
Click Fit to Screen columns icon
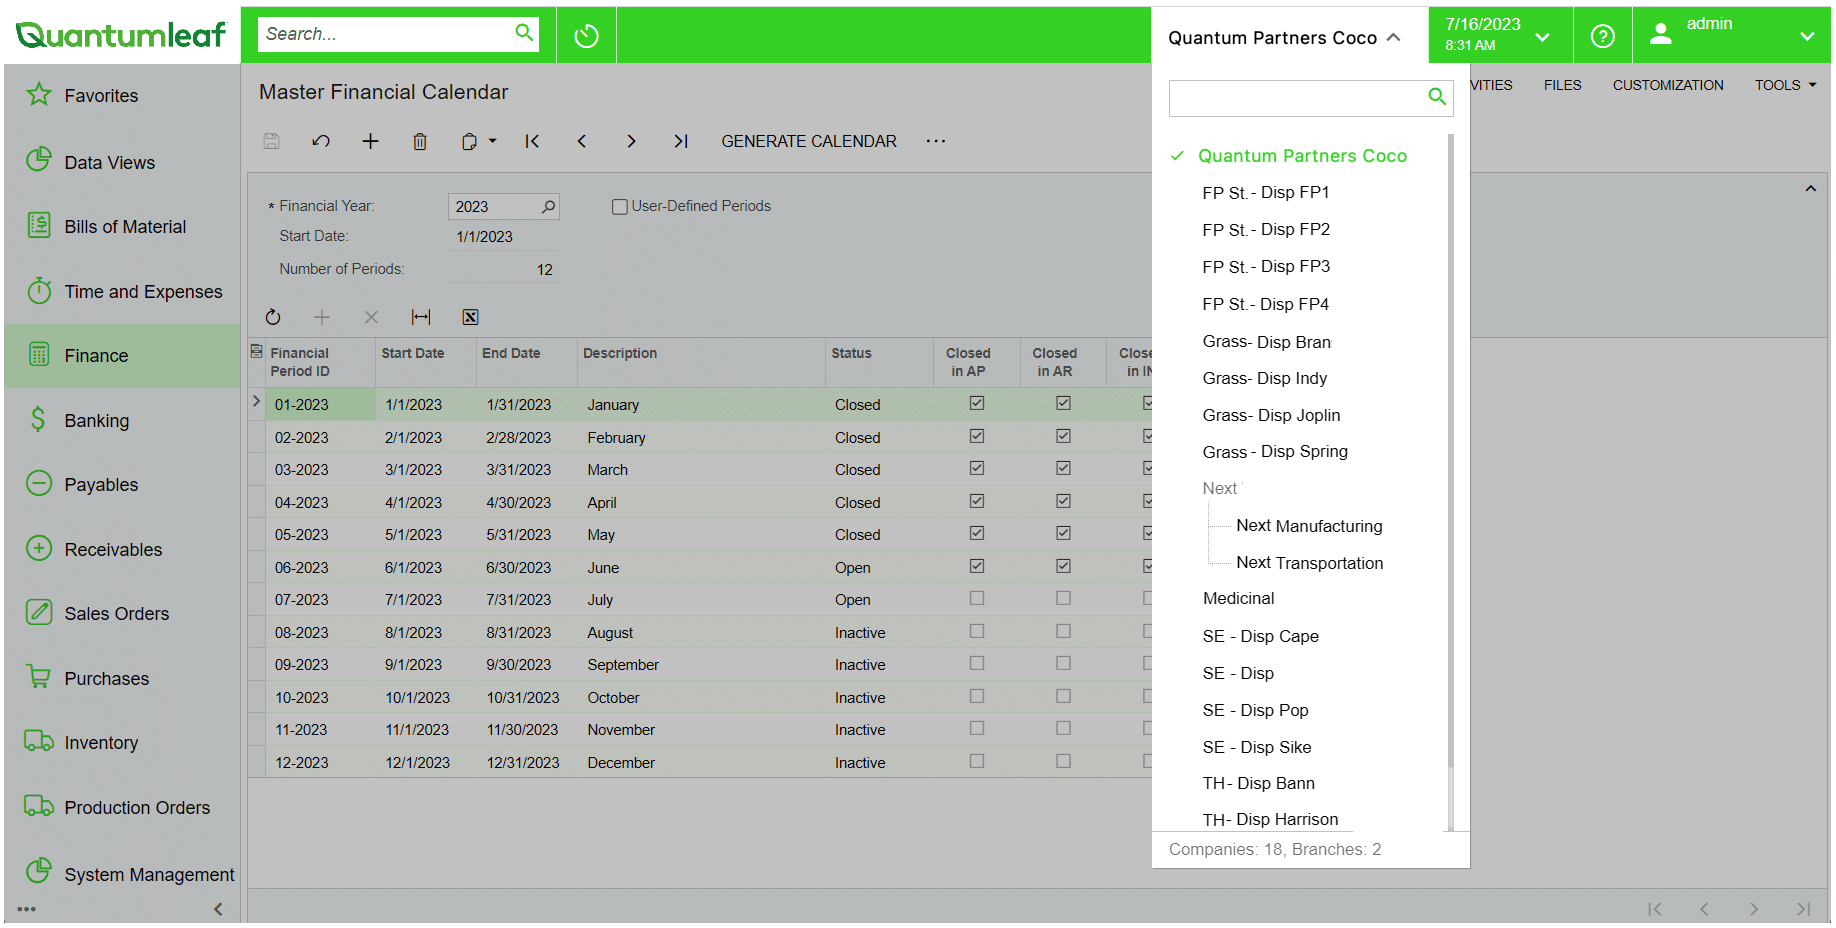(x=421, y=317)
